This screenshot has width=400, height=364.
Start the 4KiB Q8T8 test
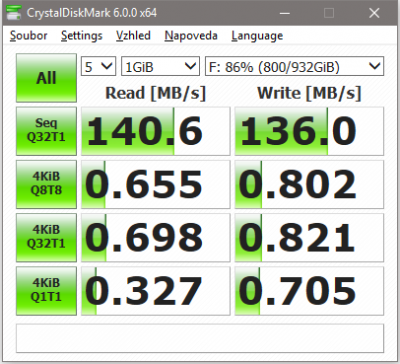pos(46,184)
